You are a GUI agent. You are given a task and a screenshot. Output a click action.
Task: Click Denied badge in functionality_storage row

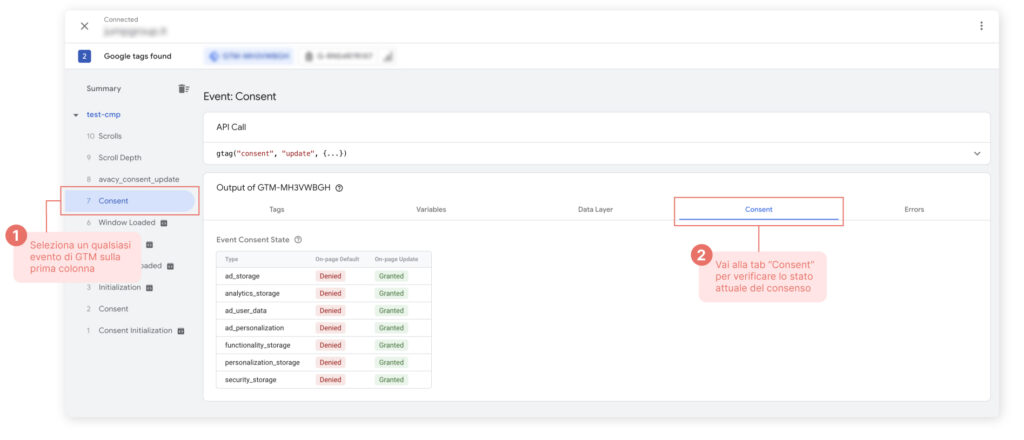pyautogui.click(x=330, y=345)
